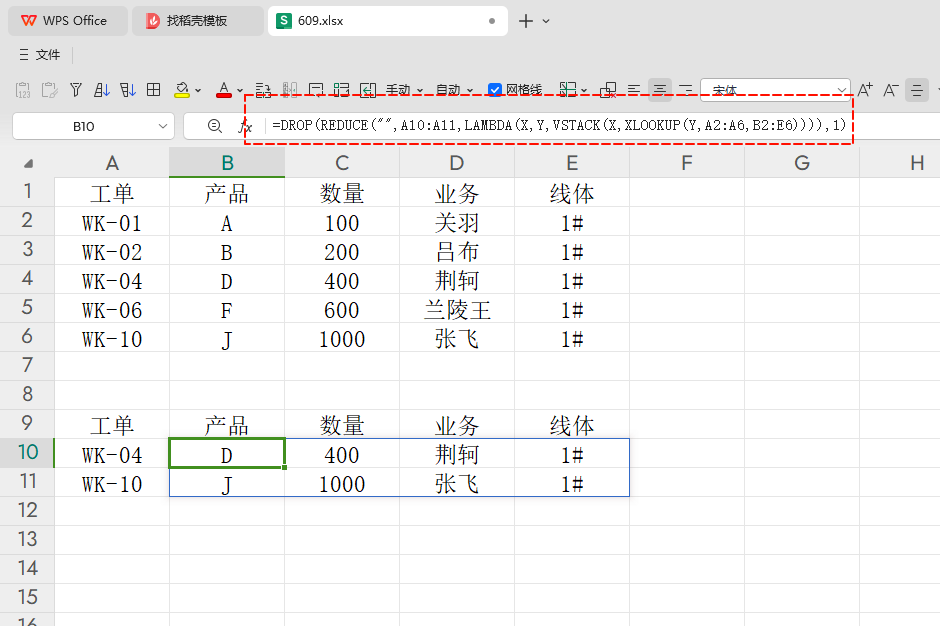This screenshot has width=940, height=626.
Task: Select the column C header
Action: point(342,162)
